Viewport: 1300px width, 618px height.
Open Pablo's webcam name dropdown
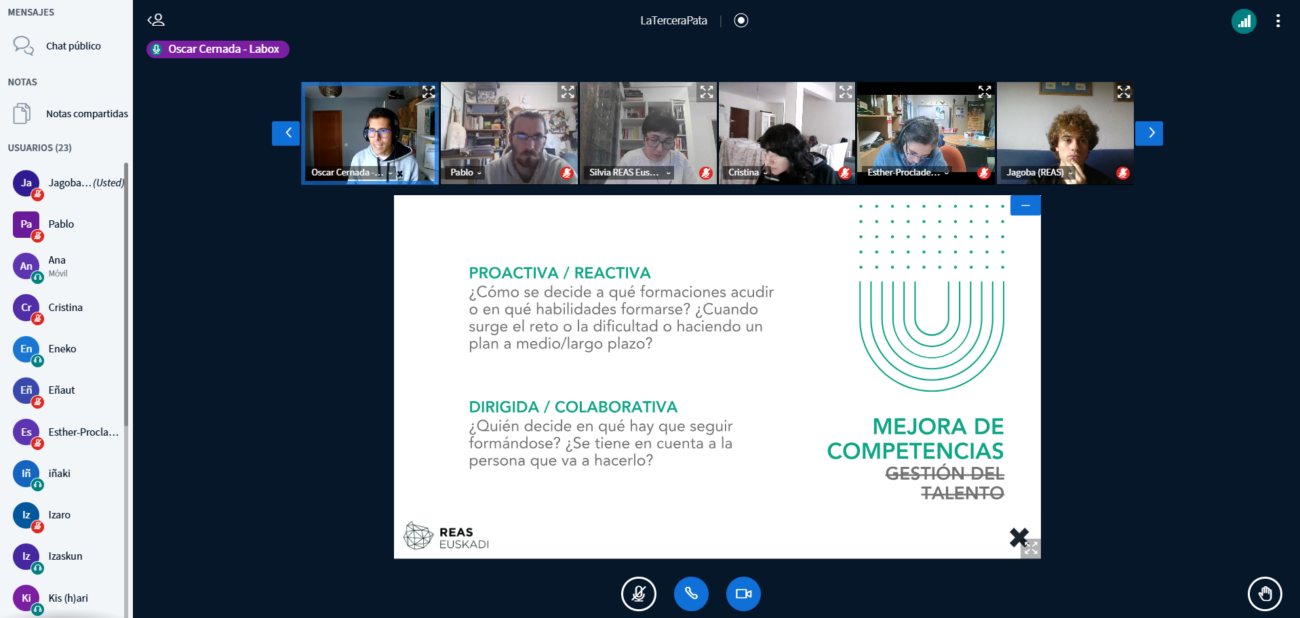coord(465,173)
